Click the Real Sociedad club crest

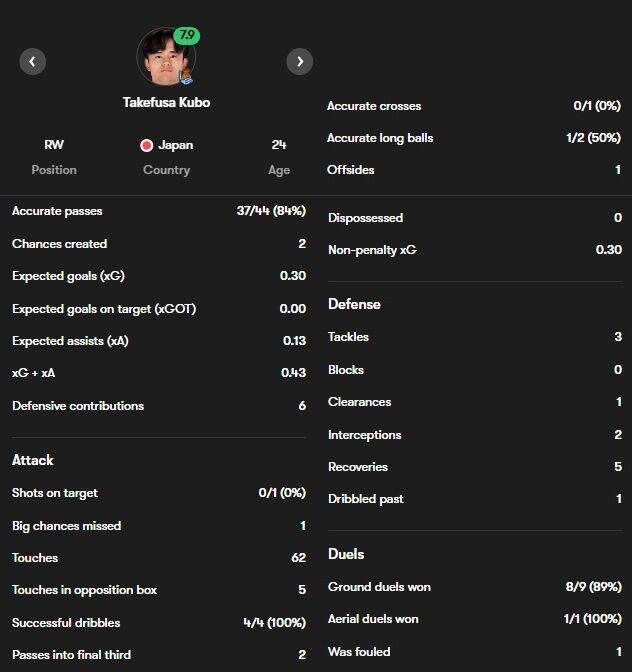point(186,77)
